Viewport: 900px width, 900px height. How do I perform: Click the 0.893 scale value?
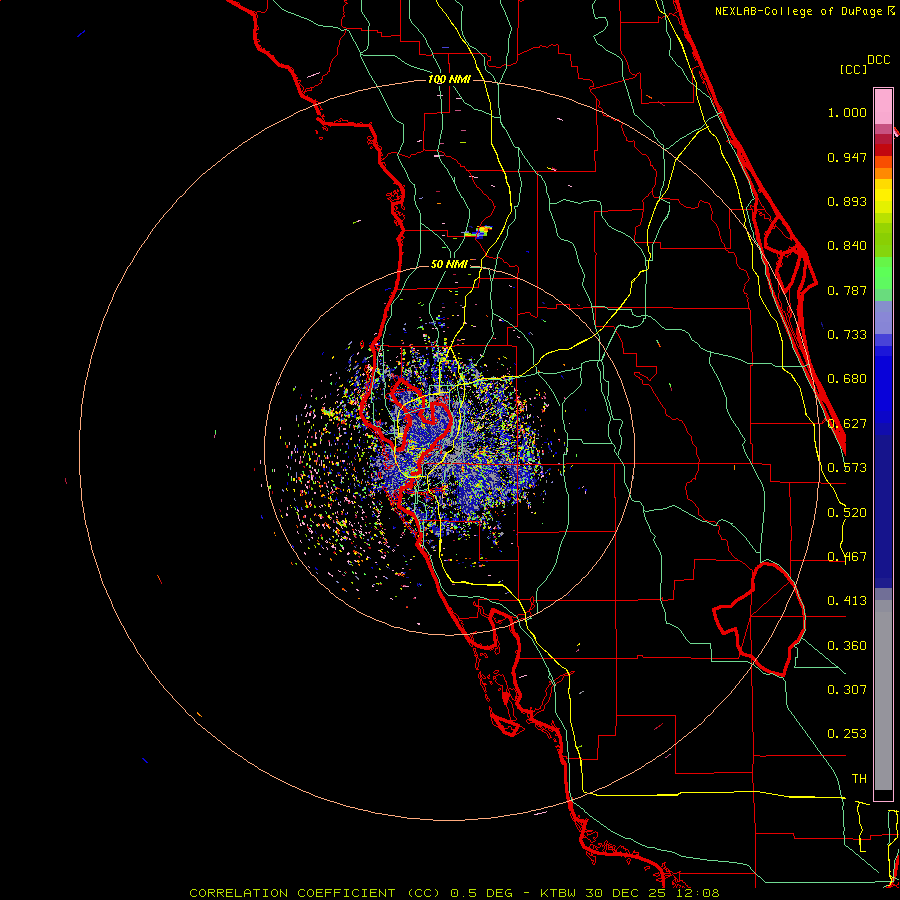(x=847, y=201)
